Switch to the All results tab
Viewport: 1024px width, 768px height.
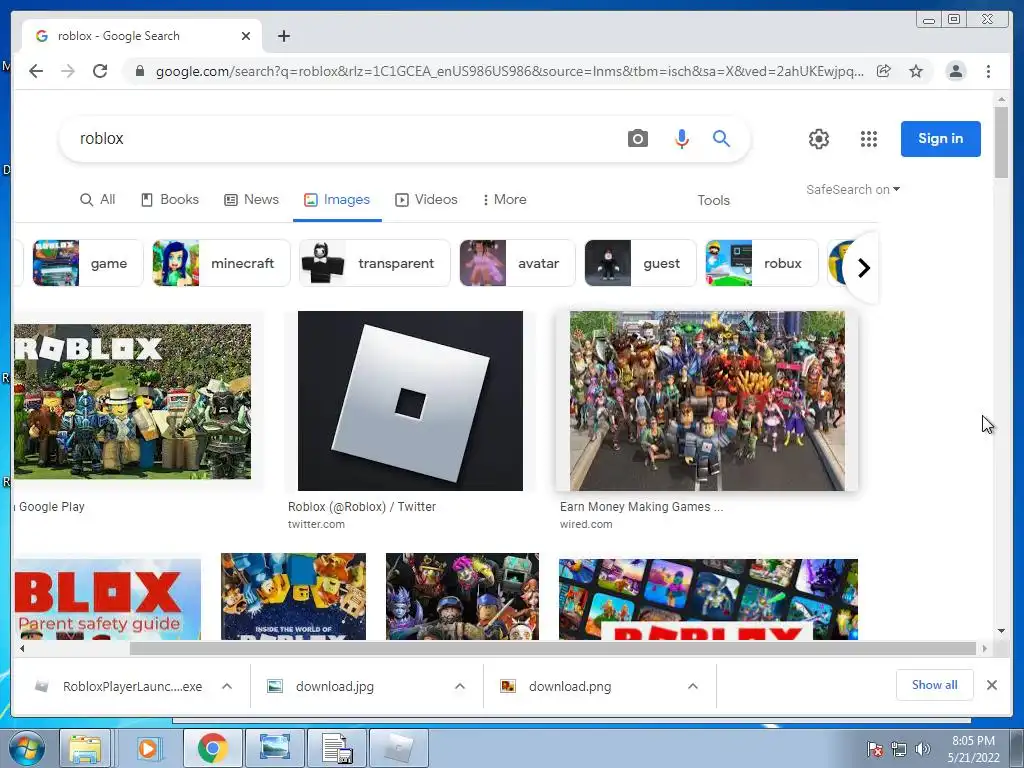(97, 200)
